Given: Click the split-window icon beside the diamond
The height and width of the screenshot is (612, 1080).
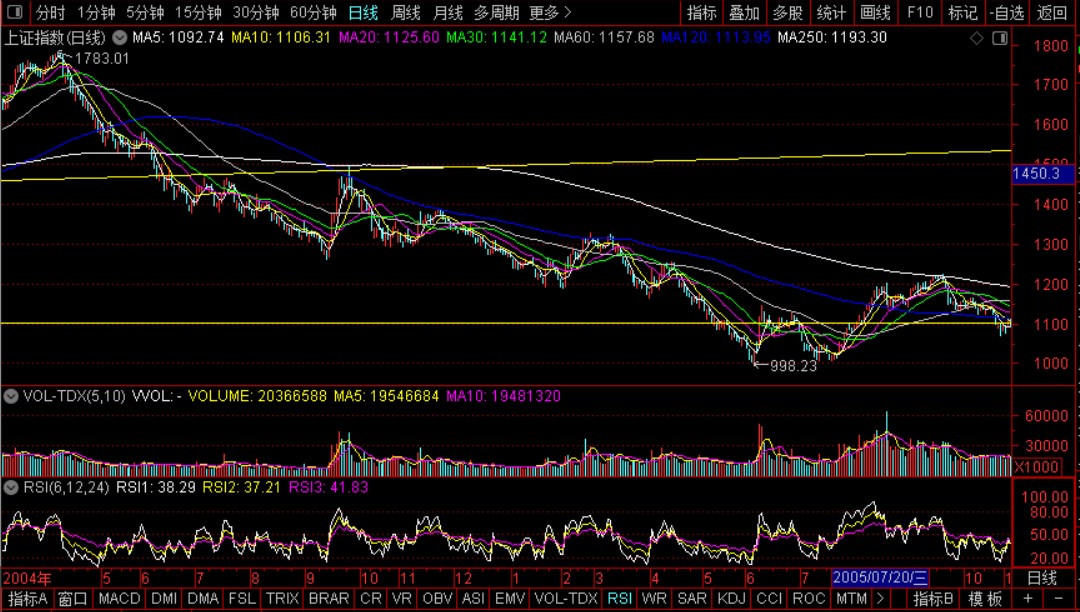Looking at the screenshot, I should point(999,39).
